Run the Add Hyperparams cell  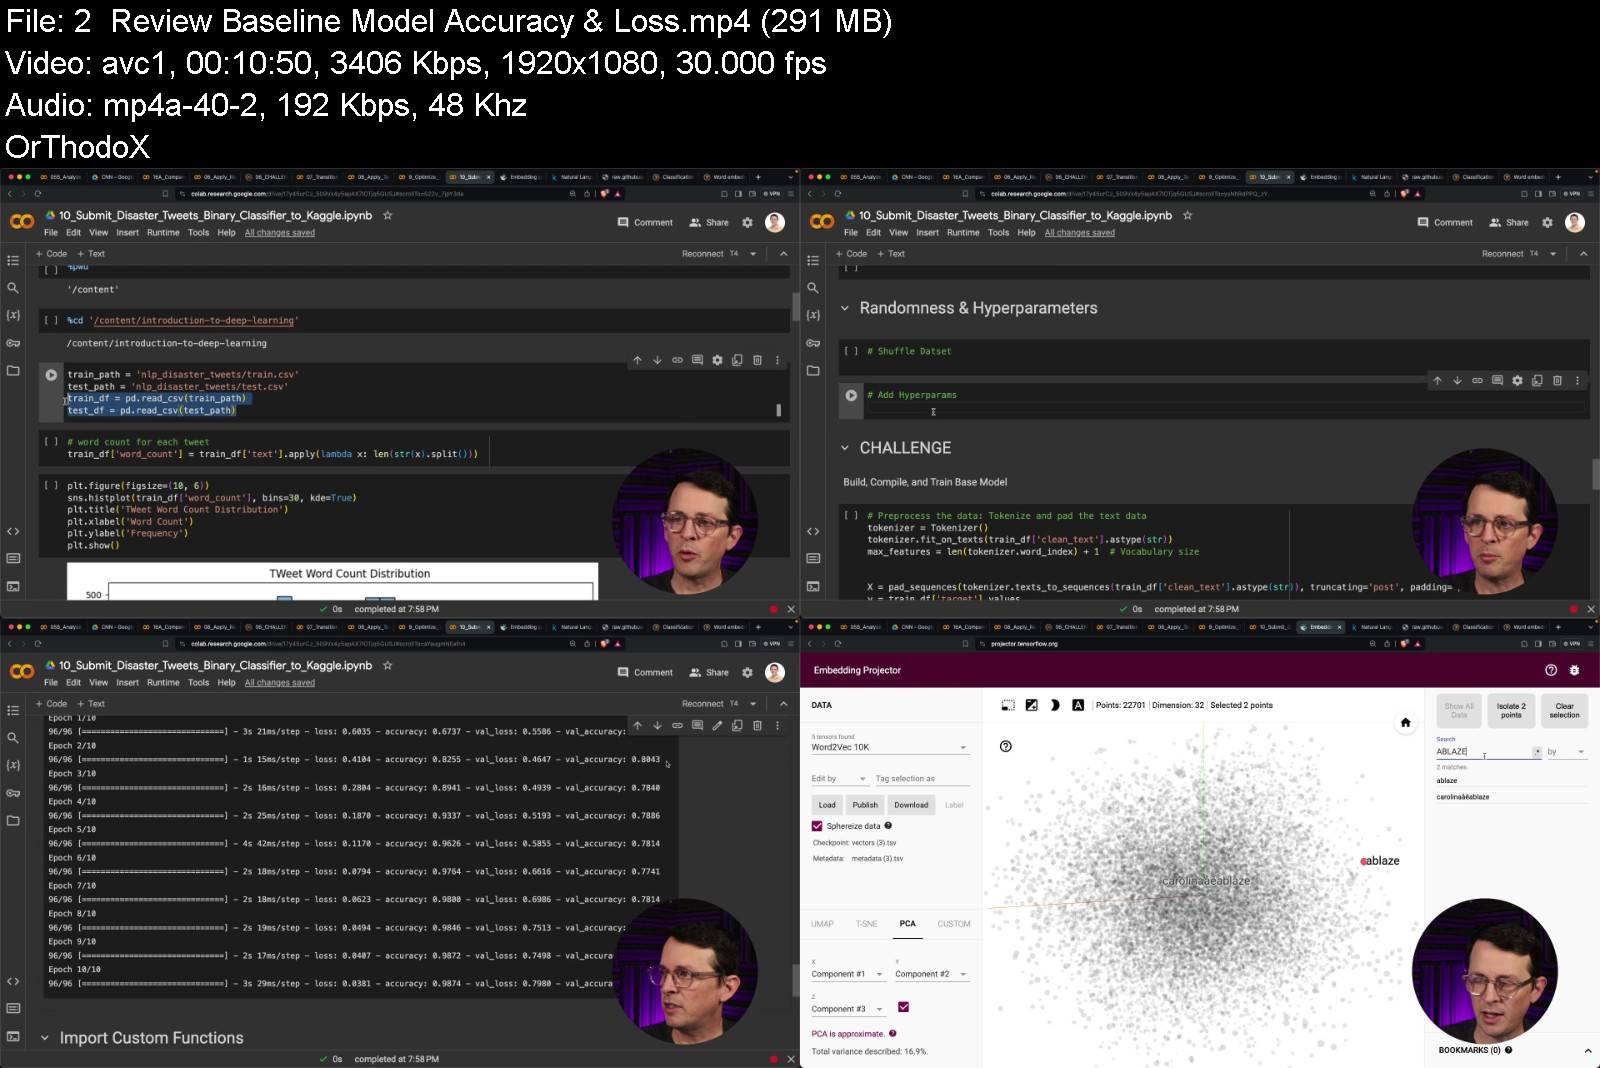[851, 395]
